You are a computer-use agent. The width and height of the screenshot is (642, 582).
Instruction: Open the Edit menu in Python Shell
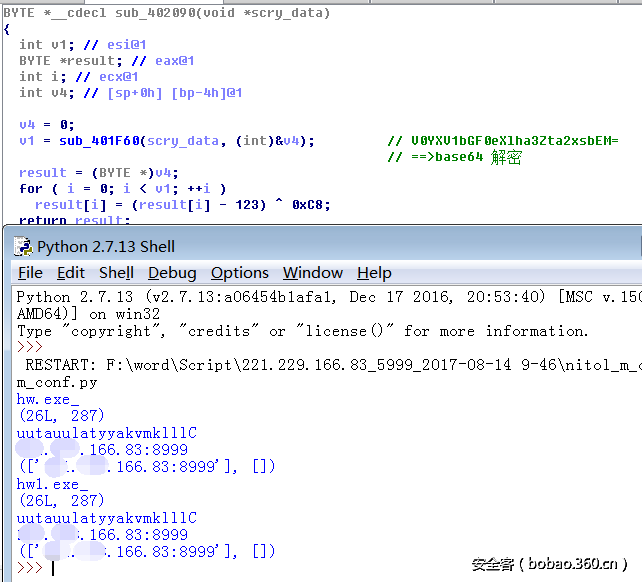[71, 273]
